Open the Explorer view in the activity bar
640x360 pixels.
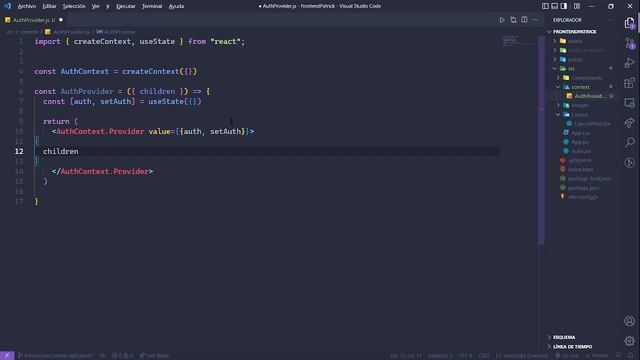pyautogui.click(x=629, y=23)
